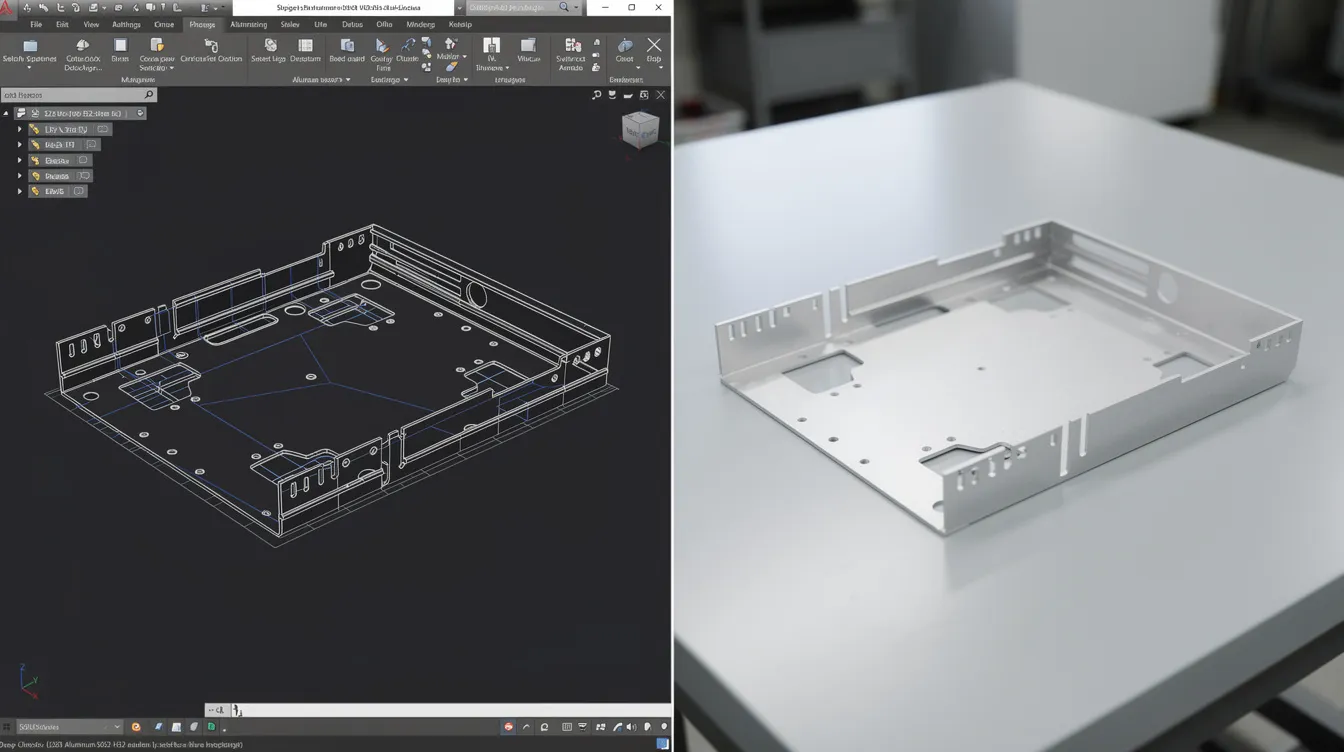Close the viewport using its X button
Image resolution: width=1344 pixels, height=752 pixels.
pos(660,95)
